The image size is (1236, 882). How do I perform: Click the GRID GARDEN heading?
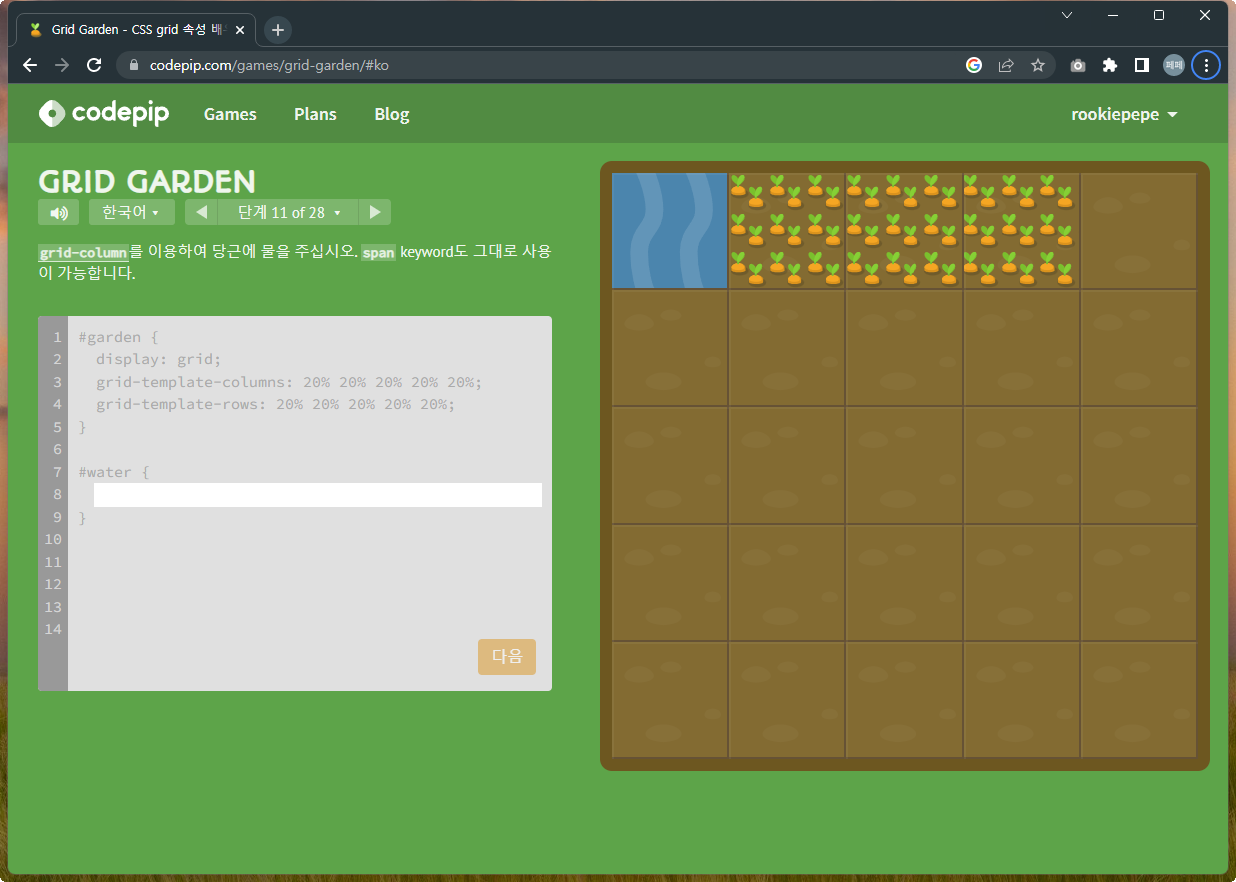[147, 182]
